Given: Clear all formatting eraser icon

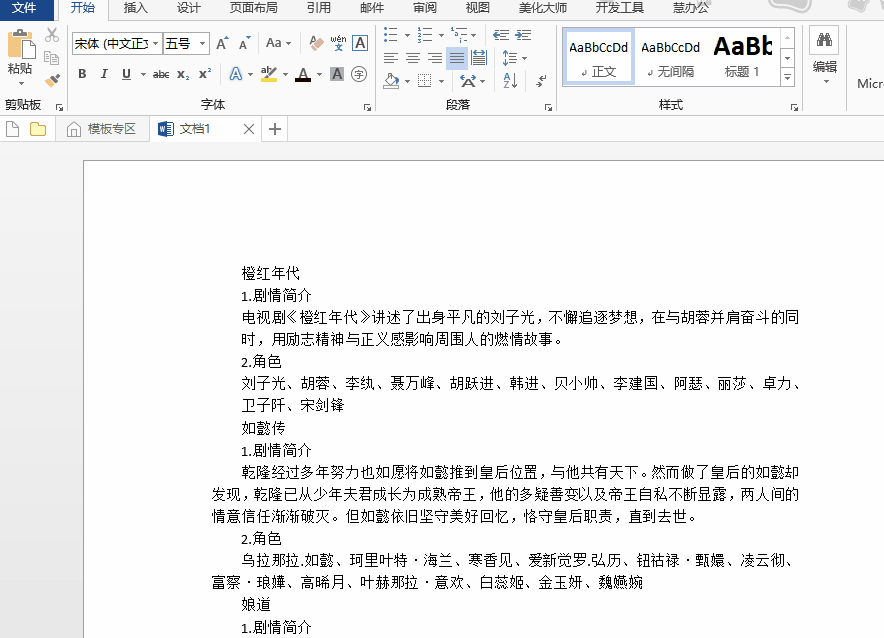Looking at the screenshot, I should (x=316, y=43).
